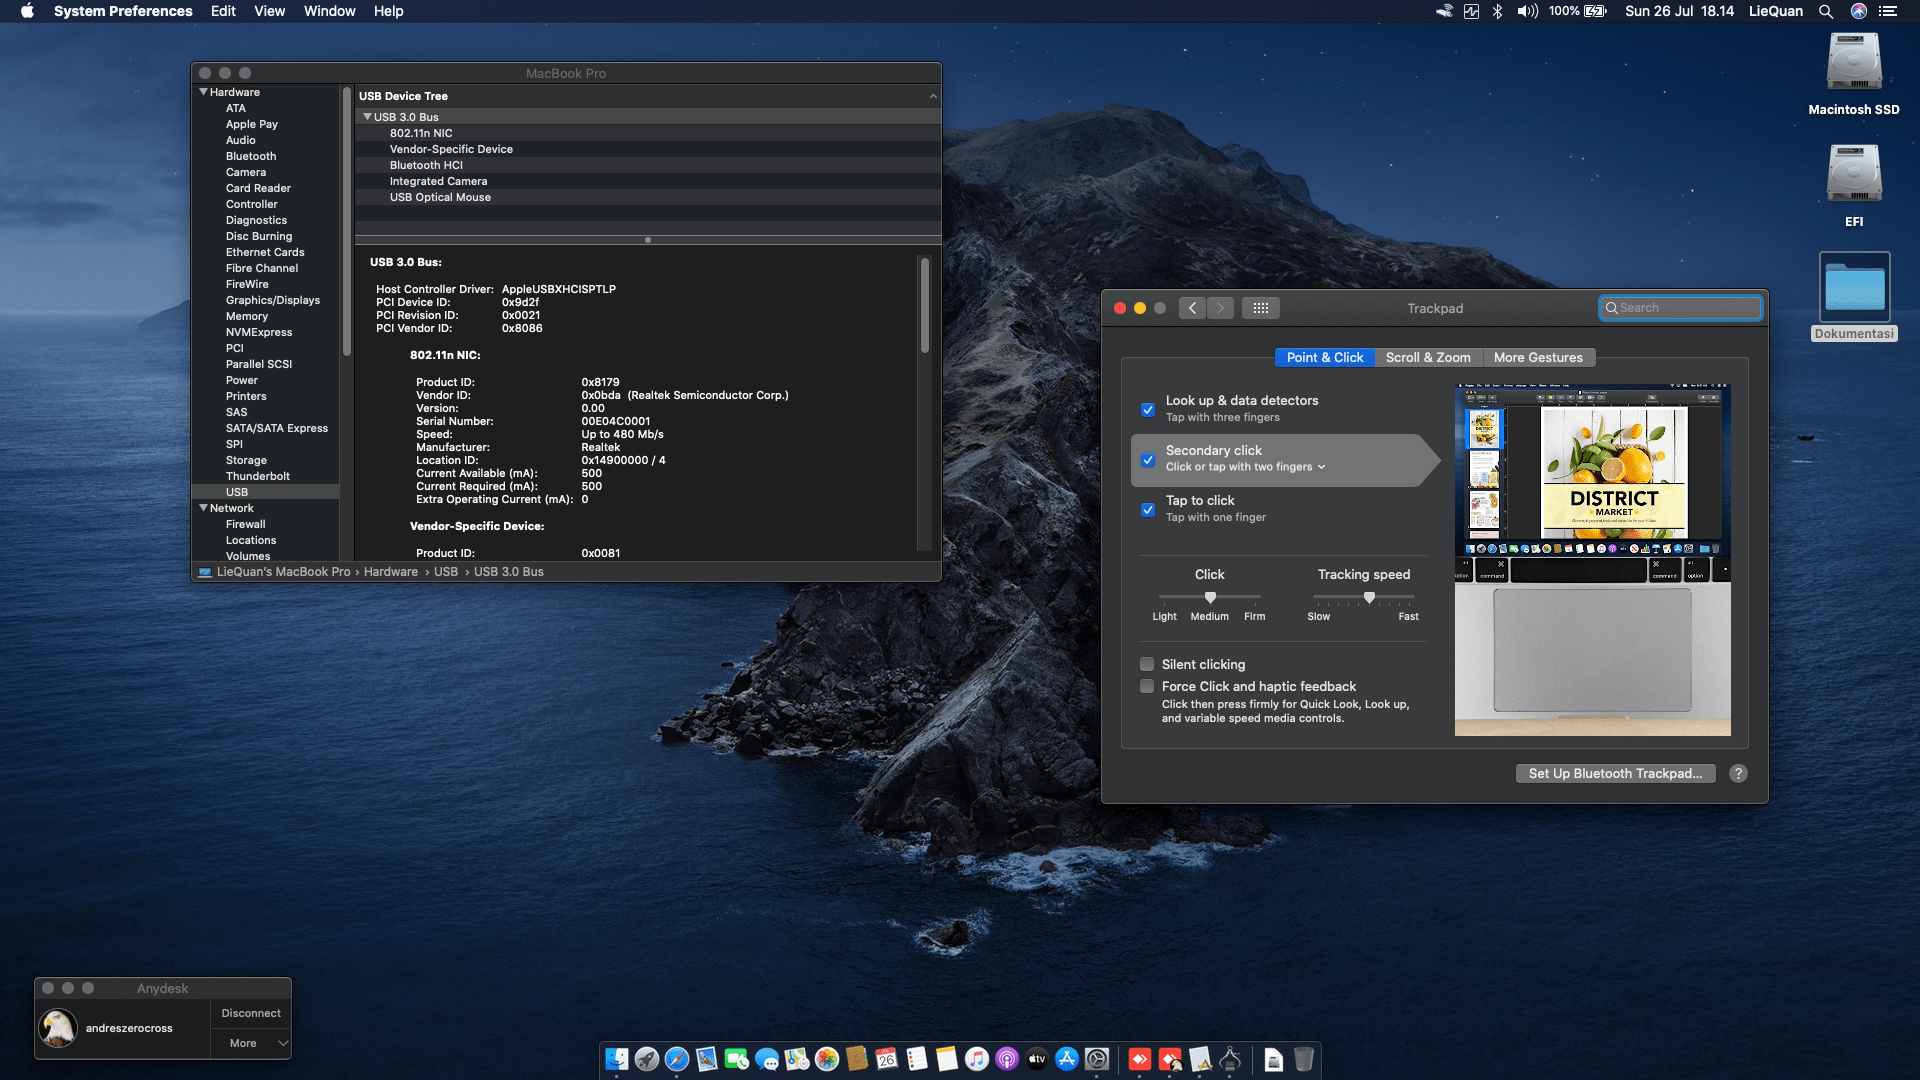Collapse the Network tree section
This screenshot has width=1920, height=1080.
[x=203, y=508]
